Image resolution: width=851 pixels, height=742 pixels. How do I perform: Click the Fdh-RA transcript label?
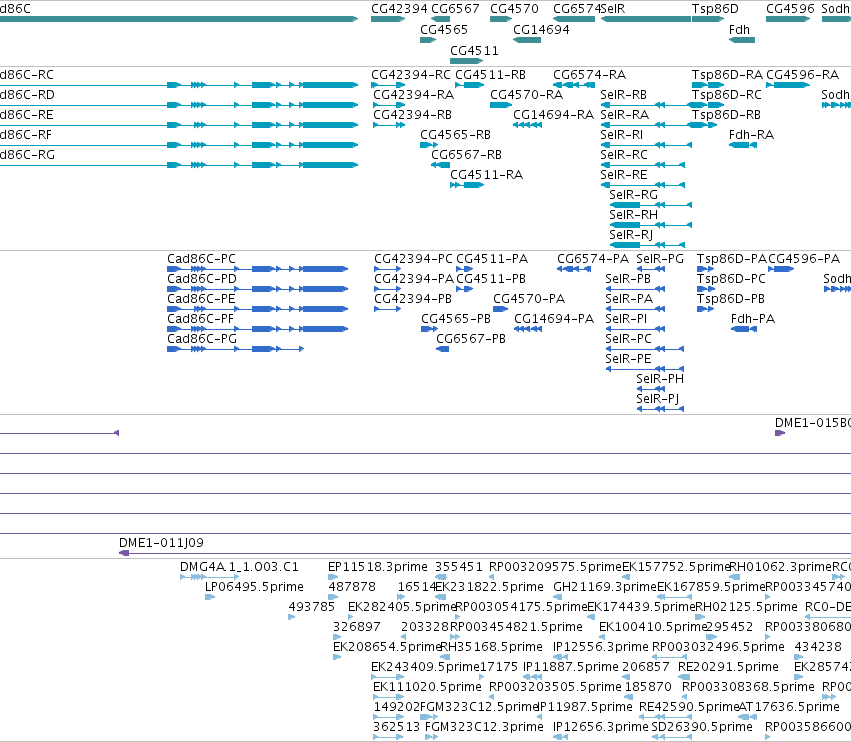click(x=751, y=135)
